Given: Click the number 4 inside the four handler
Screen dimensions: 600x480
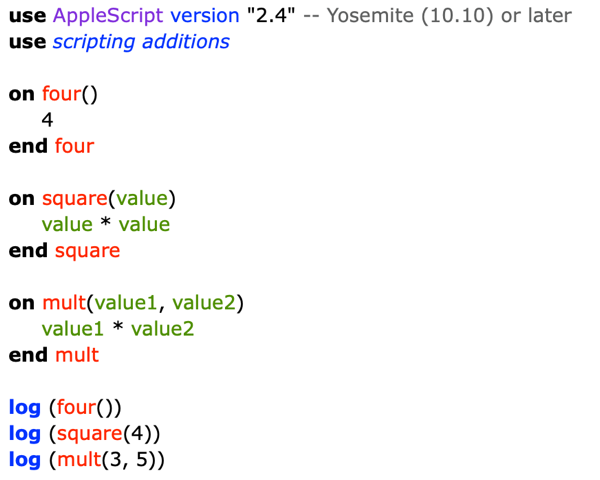Looking at the screenshot, I should (x=47, y=120).
